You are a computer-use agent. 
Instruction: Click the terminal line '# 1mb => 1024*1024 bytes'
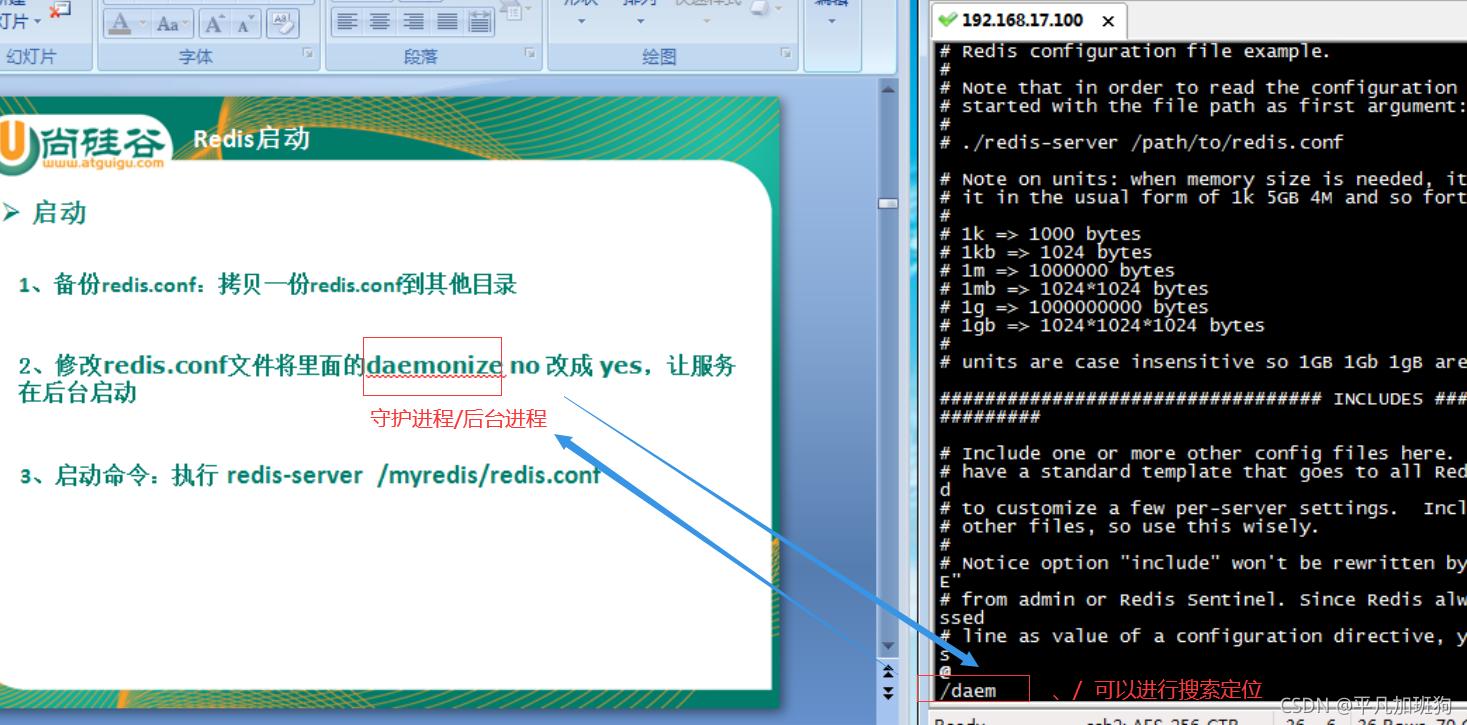(x=1074, y=289)
